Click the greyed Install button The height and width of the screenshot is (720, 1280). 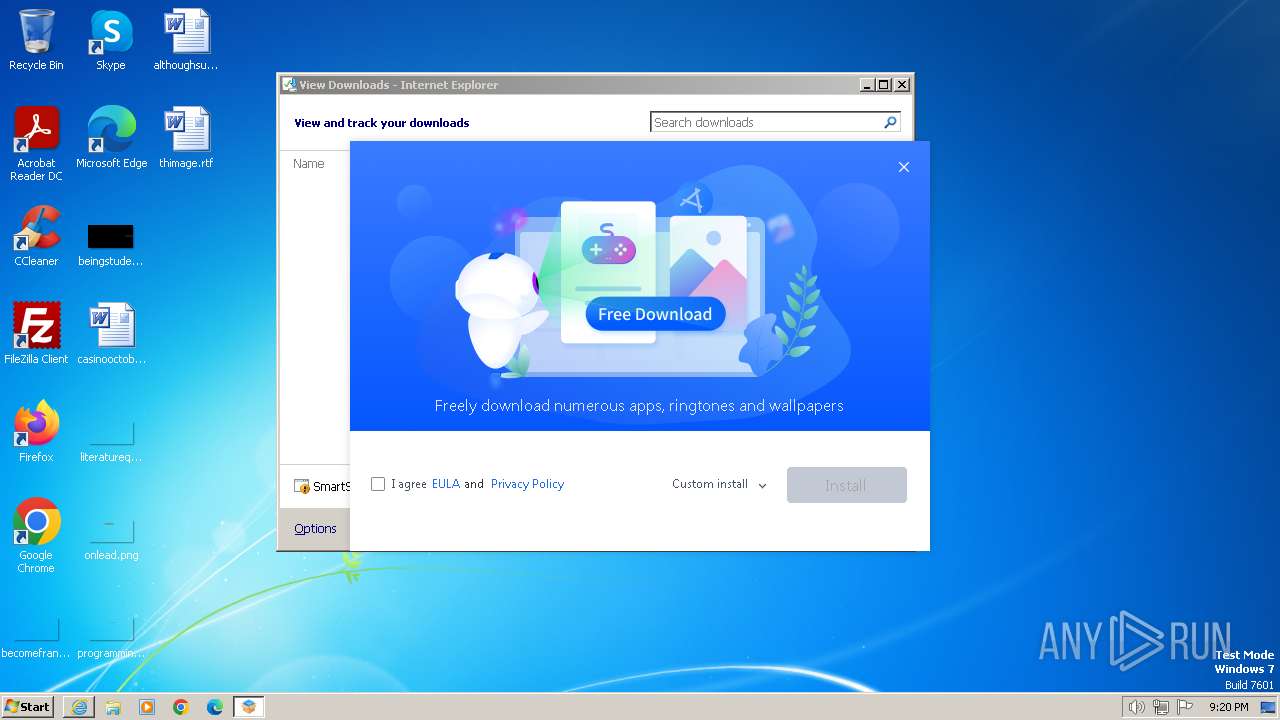846,485
